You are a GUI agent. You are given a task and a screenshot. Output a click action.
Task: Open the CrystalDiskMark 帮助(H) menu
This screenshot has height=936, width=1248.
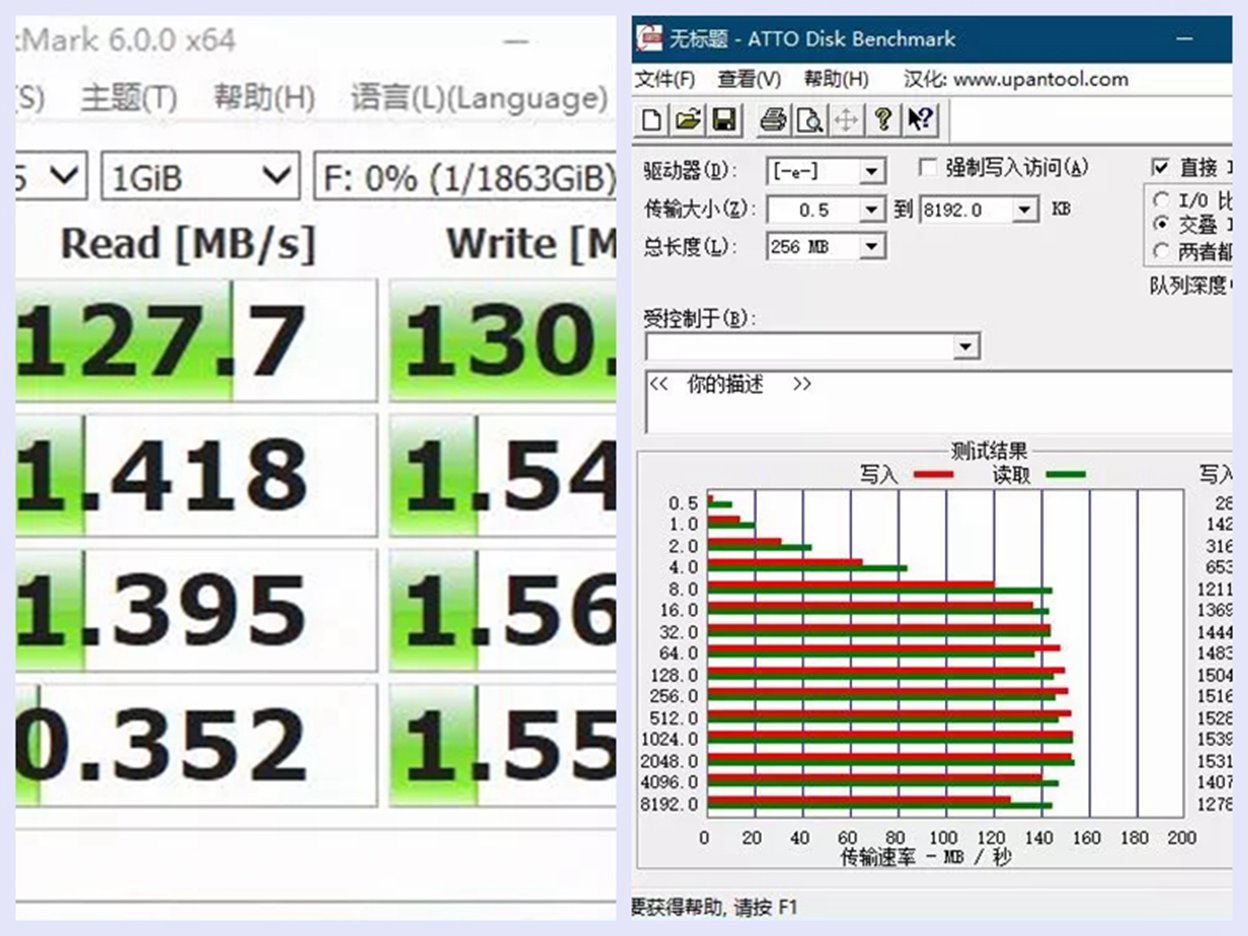(264, 98)
